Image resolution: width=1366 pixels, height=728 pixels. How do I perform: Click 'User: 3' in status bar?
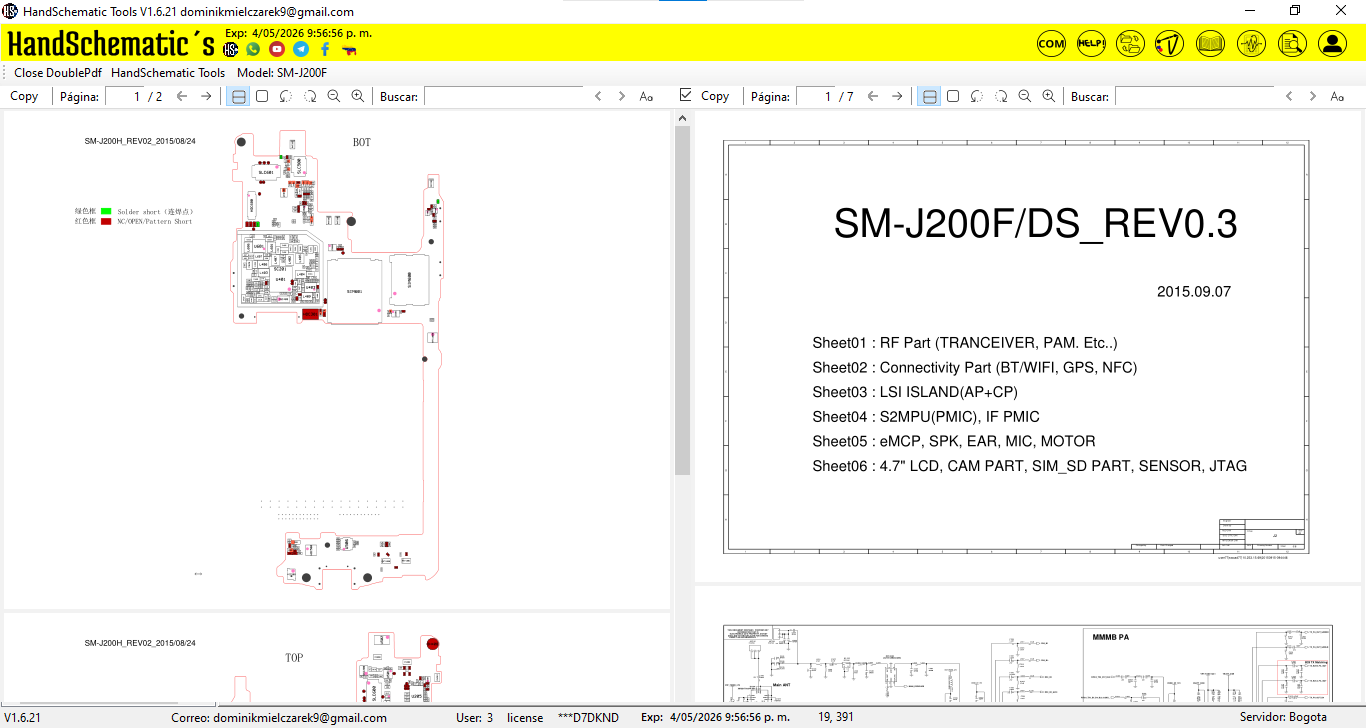pos(474,717)
